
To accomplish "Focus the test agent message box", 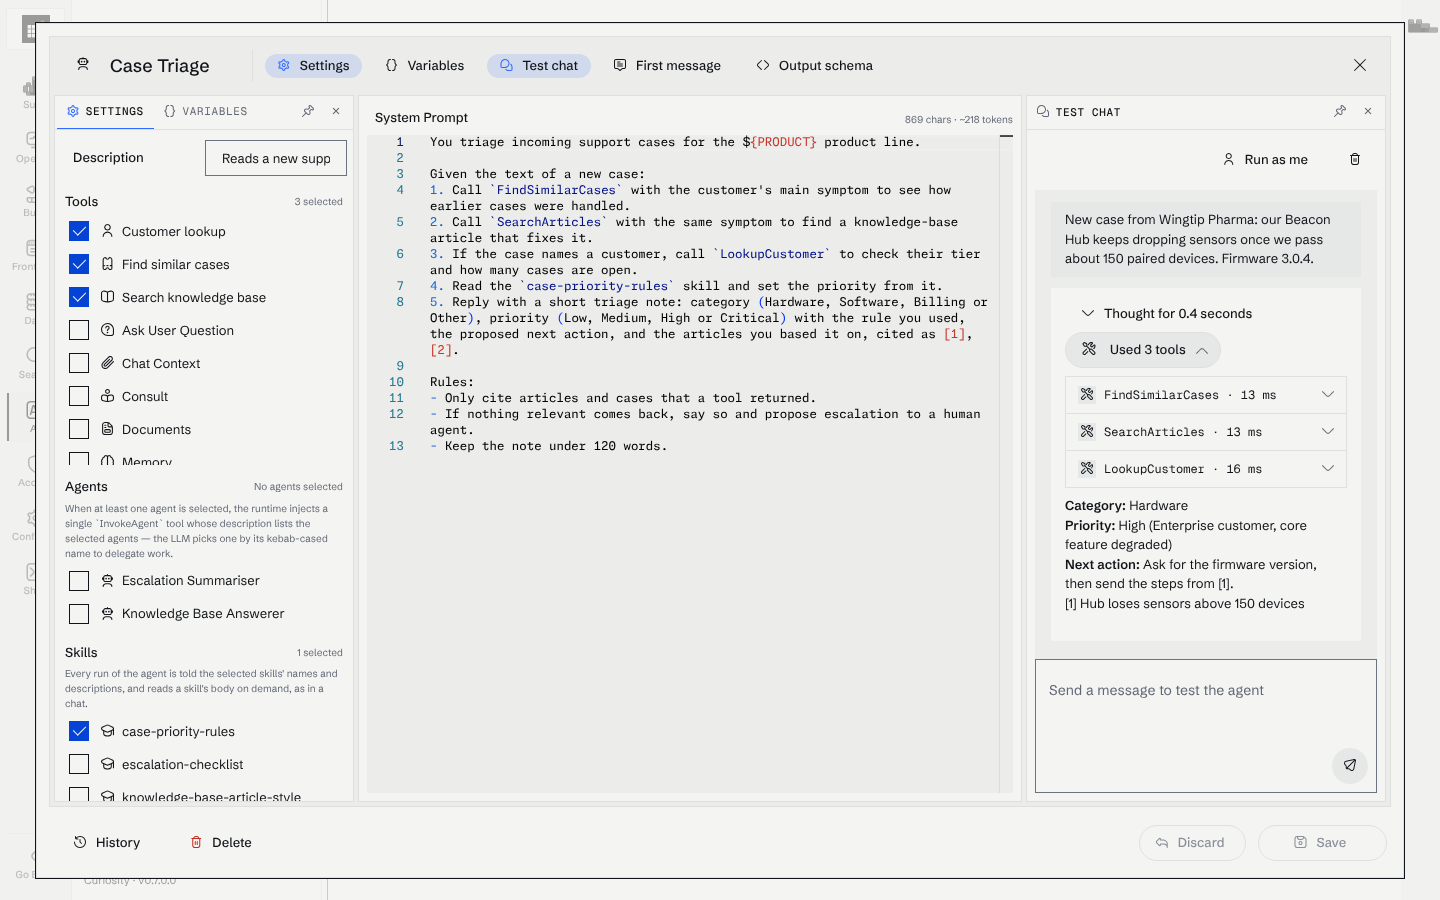I will click(x=1206, y=726).
